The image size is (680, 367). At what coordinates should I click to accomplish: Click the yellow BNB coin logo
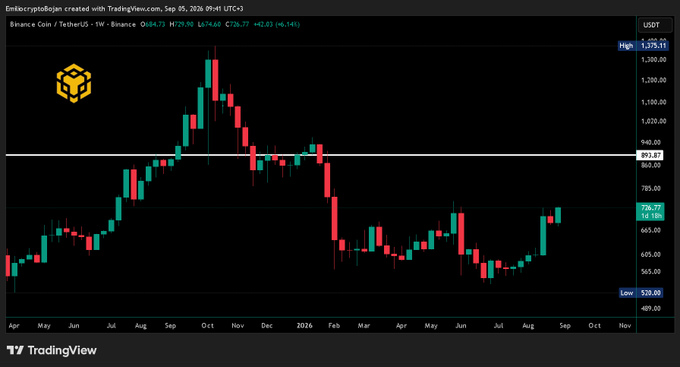click(x=74, y=83)
